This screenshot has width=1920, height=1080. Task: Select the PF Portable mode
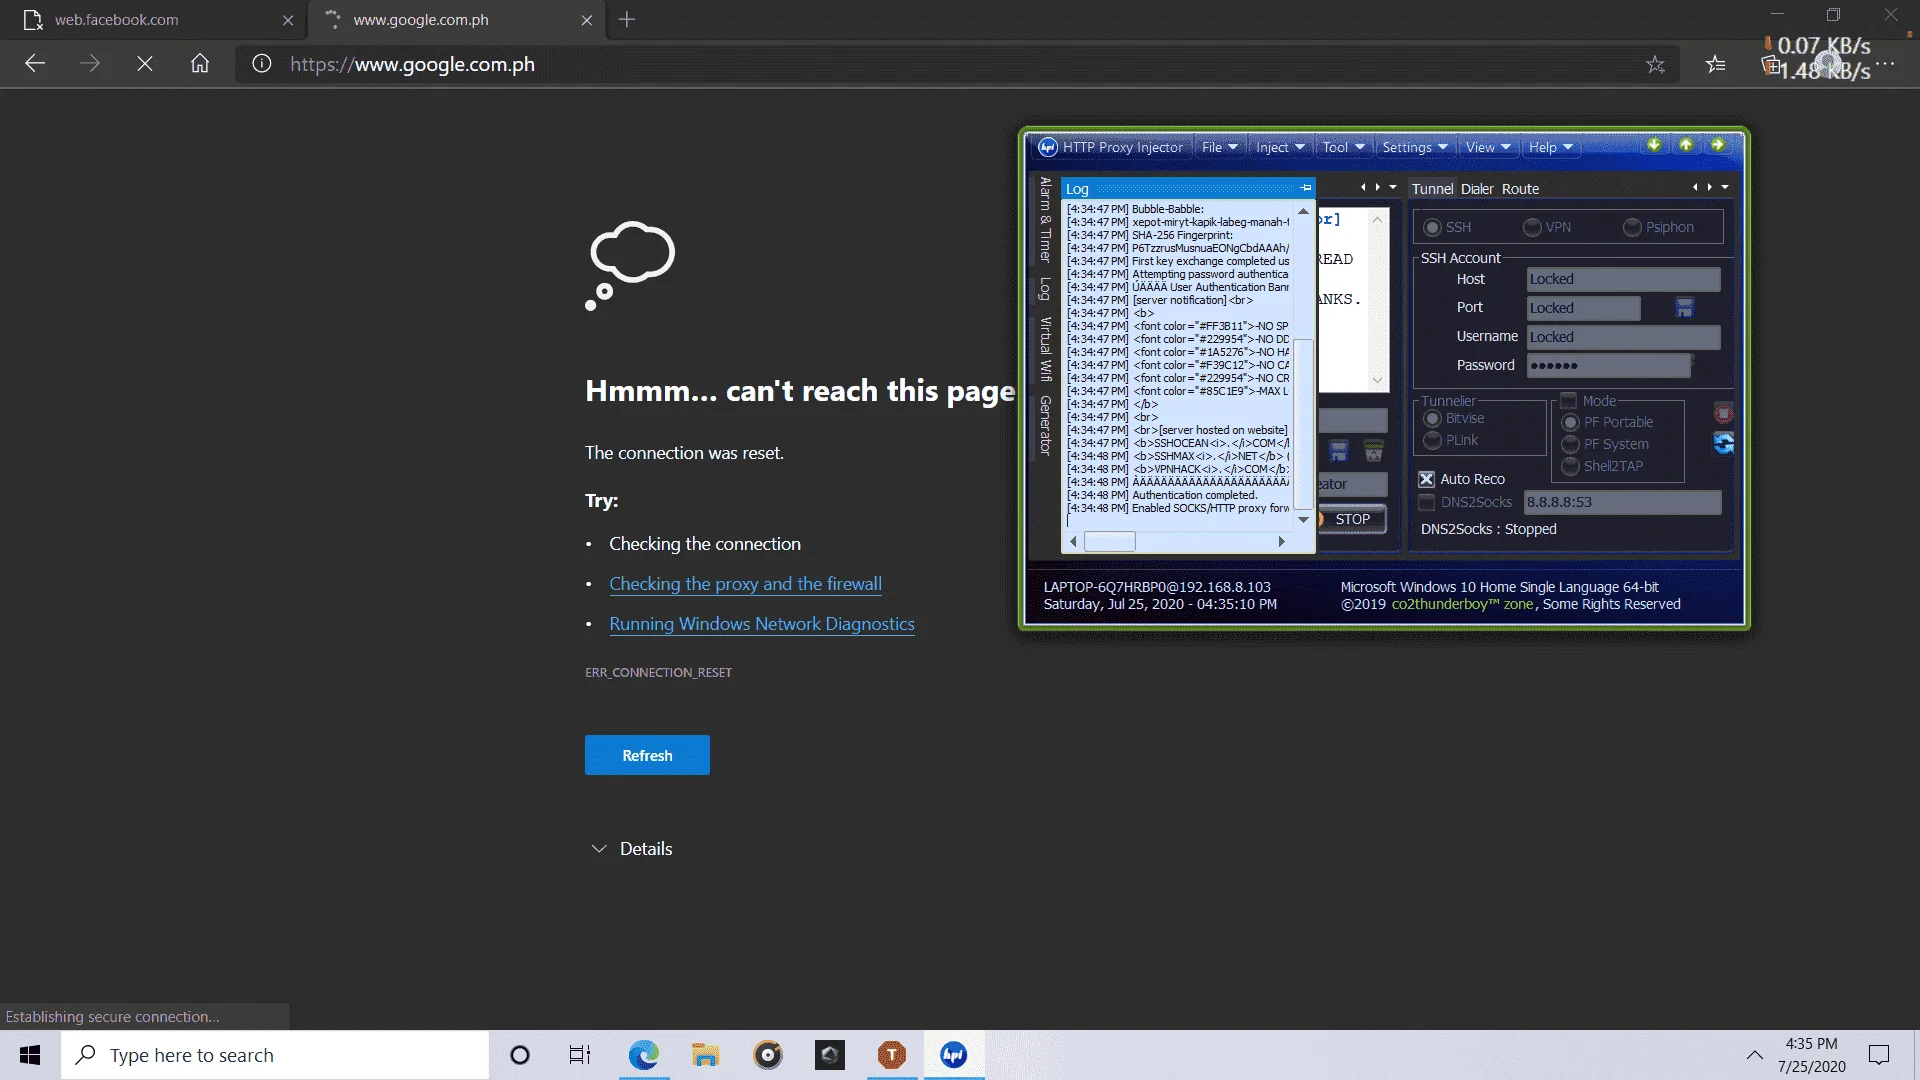coord(1570,422)
